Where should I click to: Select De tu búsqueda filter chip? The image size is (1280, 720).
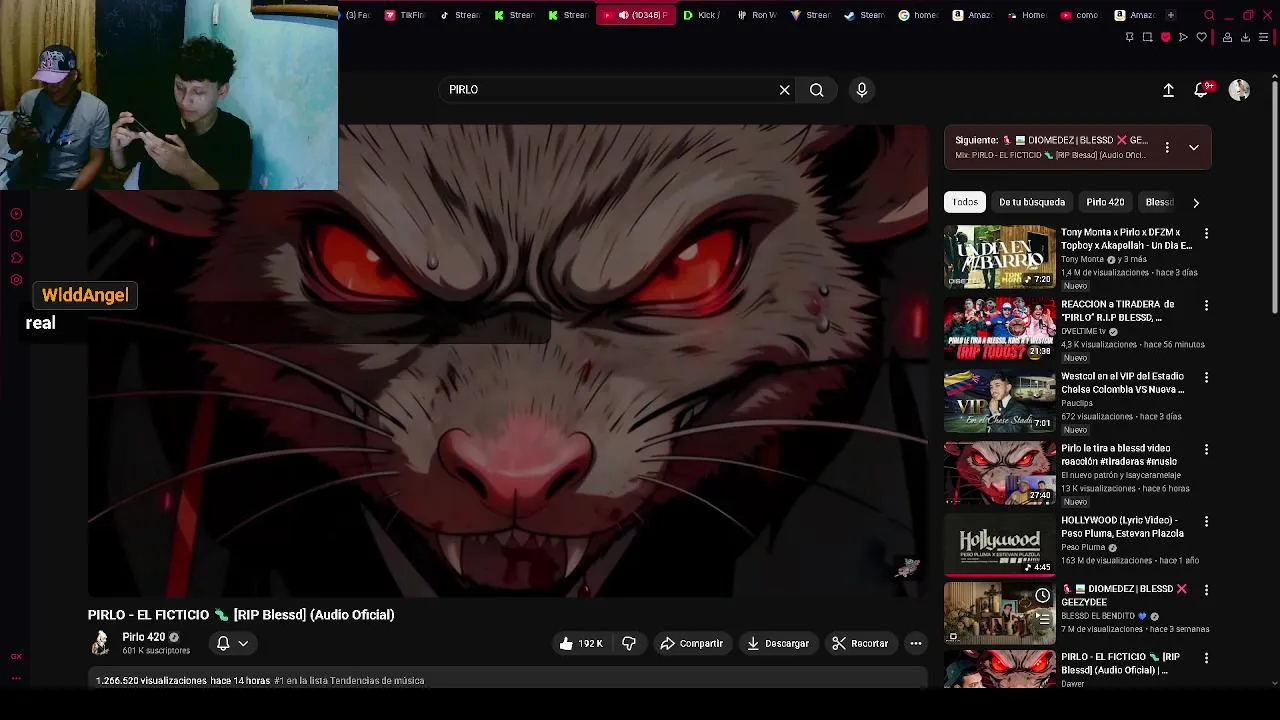coord(1032,202)
